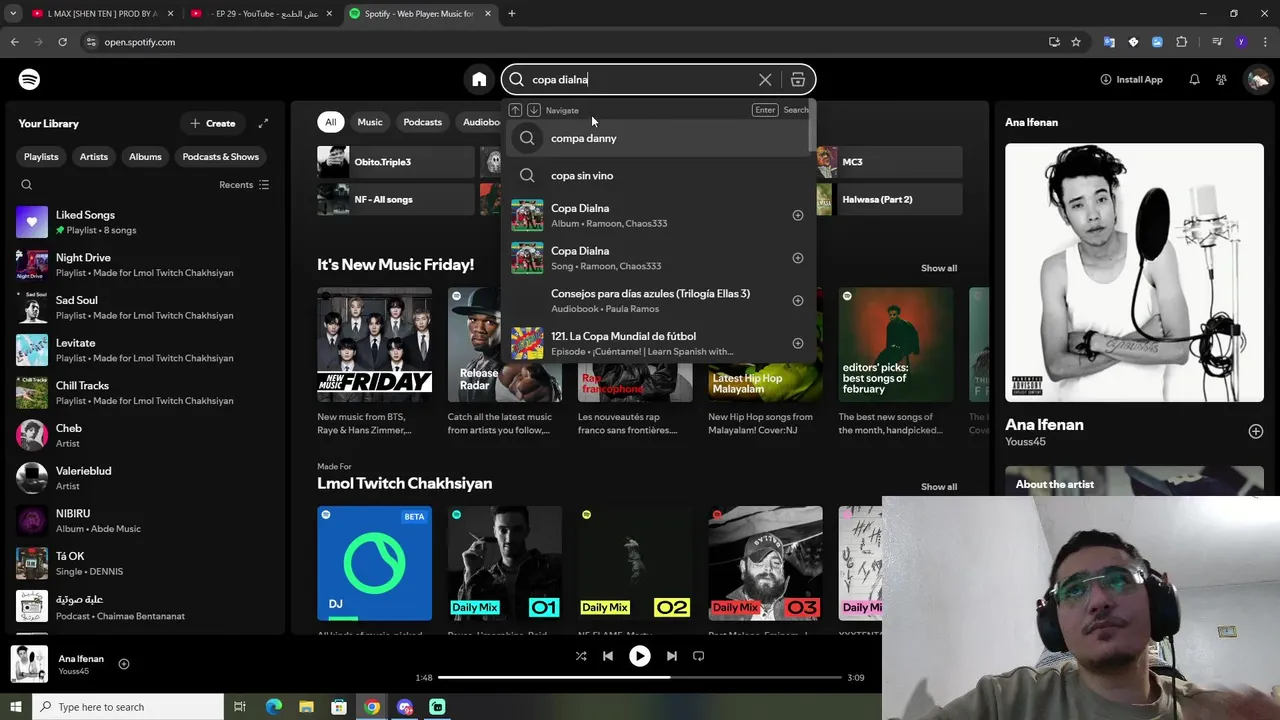Skip to previous track
1280x720 pixels.
[608, 656]
